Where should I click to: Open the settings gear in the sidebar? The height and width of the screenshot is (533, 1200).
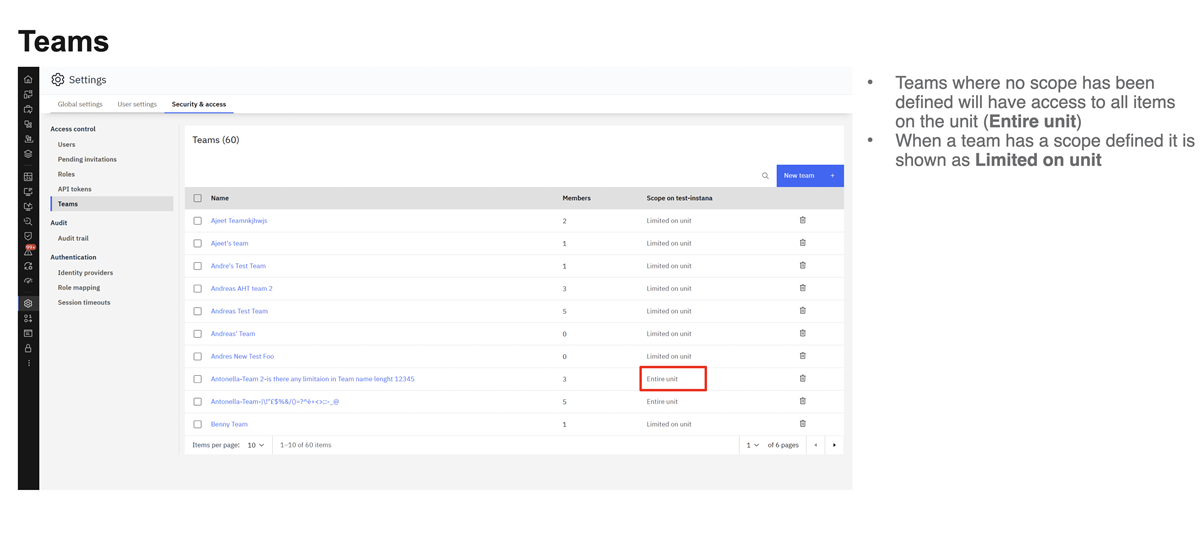click(28, 303)
